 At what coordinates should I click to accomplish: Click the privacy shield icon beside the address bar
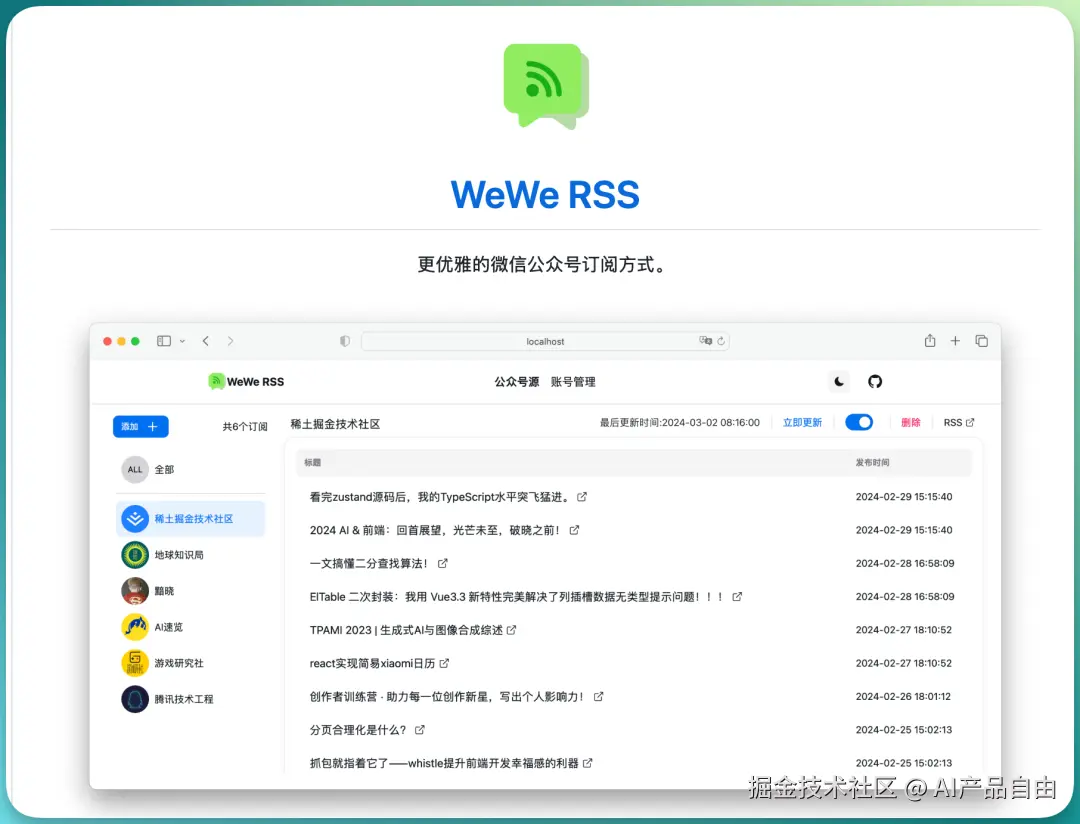pos(345,341)
